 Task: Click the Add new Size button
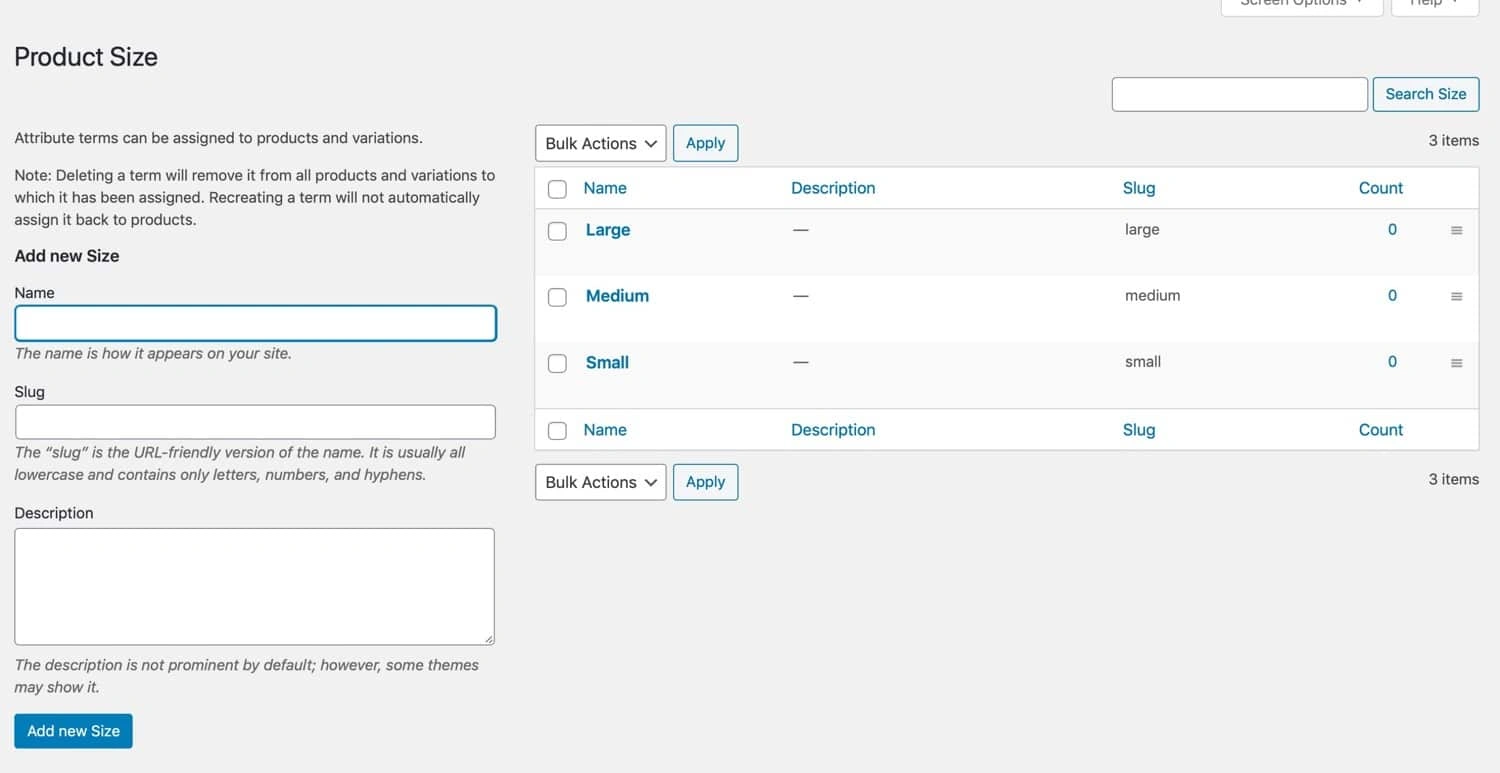(x=73, y=731)
